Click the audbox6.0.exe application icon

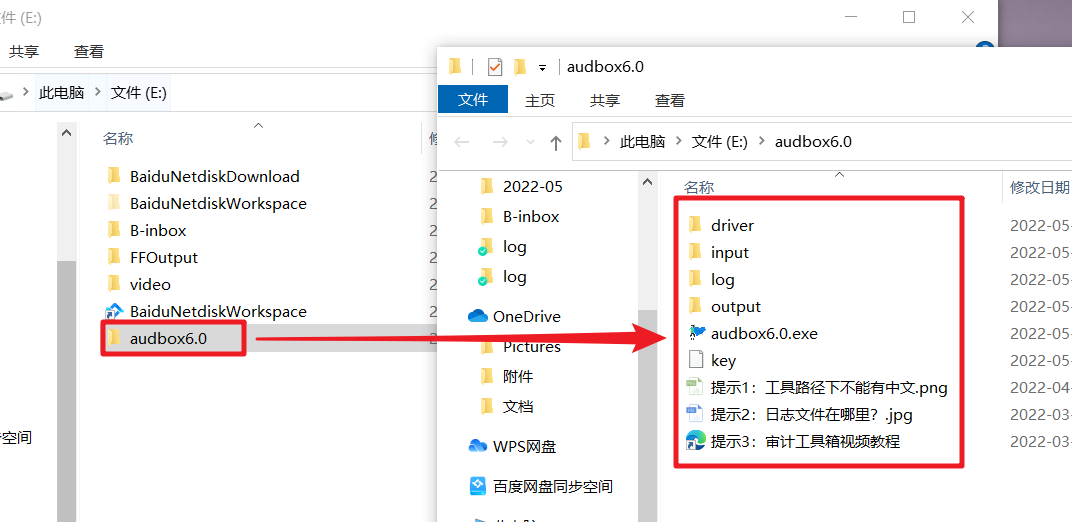pyautogui.click(x=696, y=333)
